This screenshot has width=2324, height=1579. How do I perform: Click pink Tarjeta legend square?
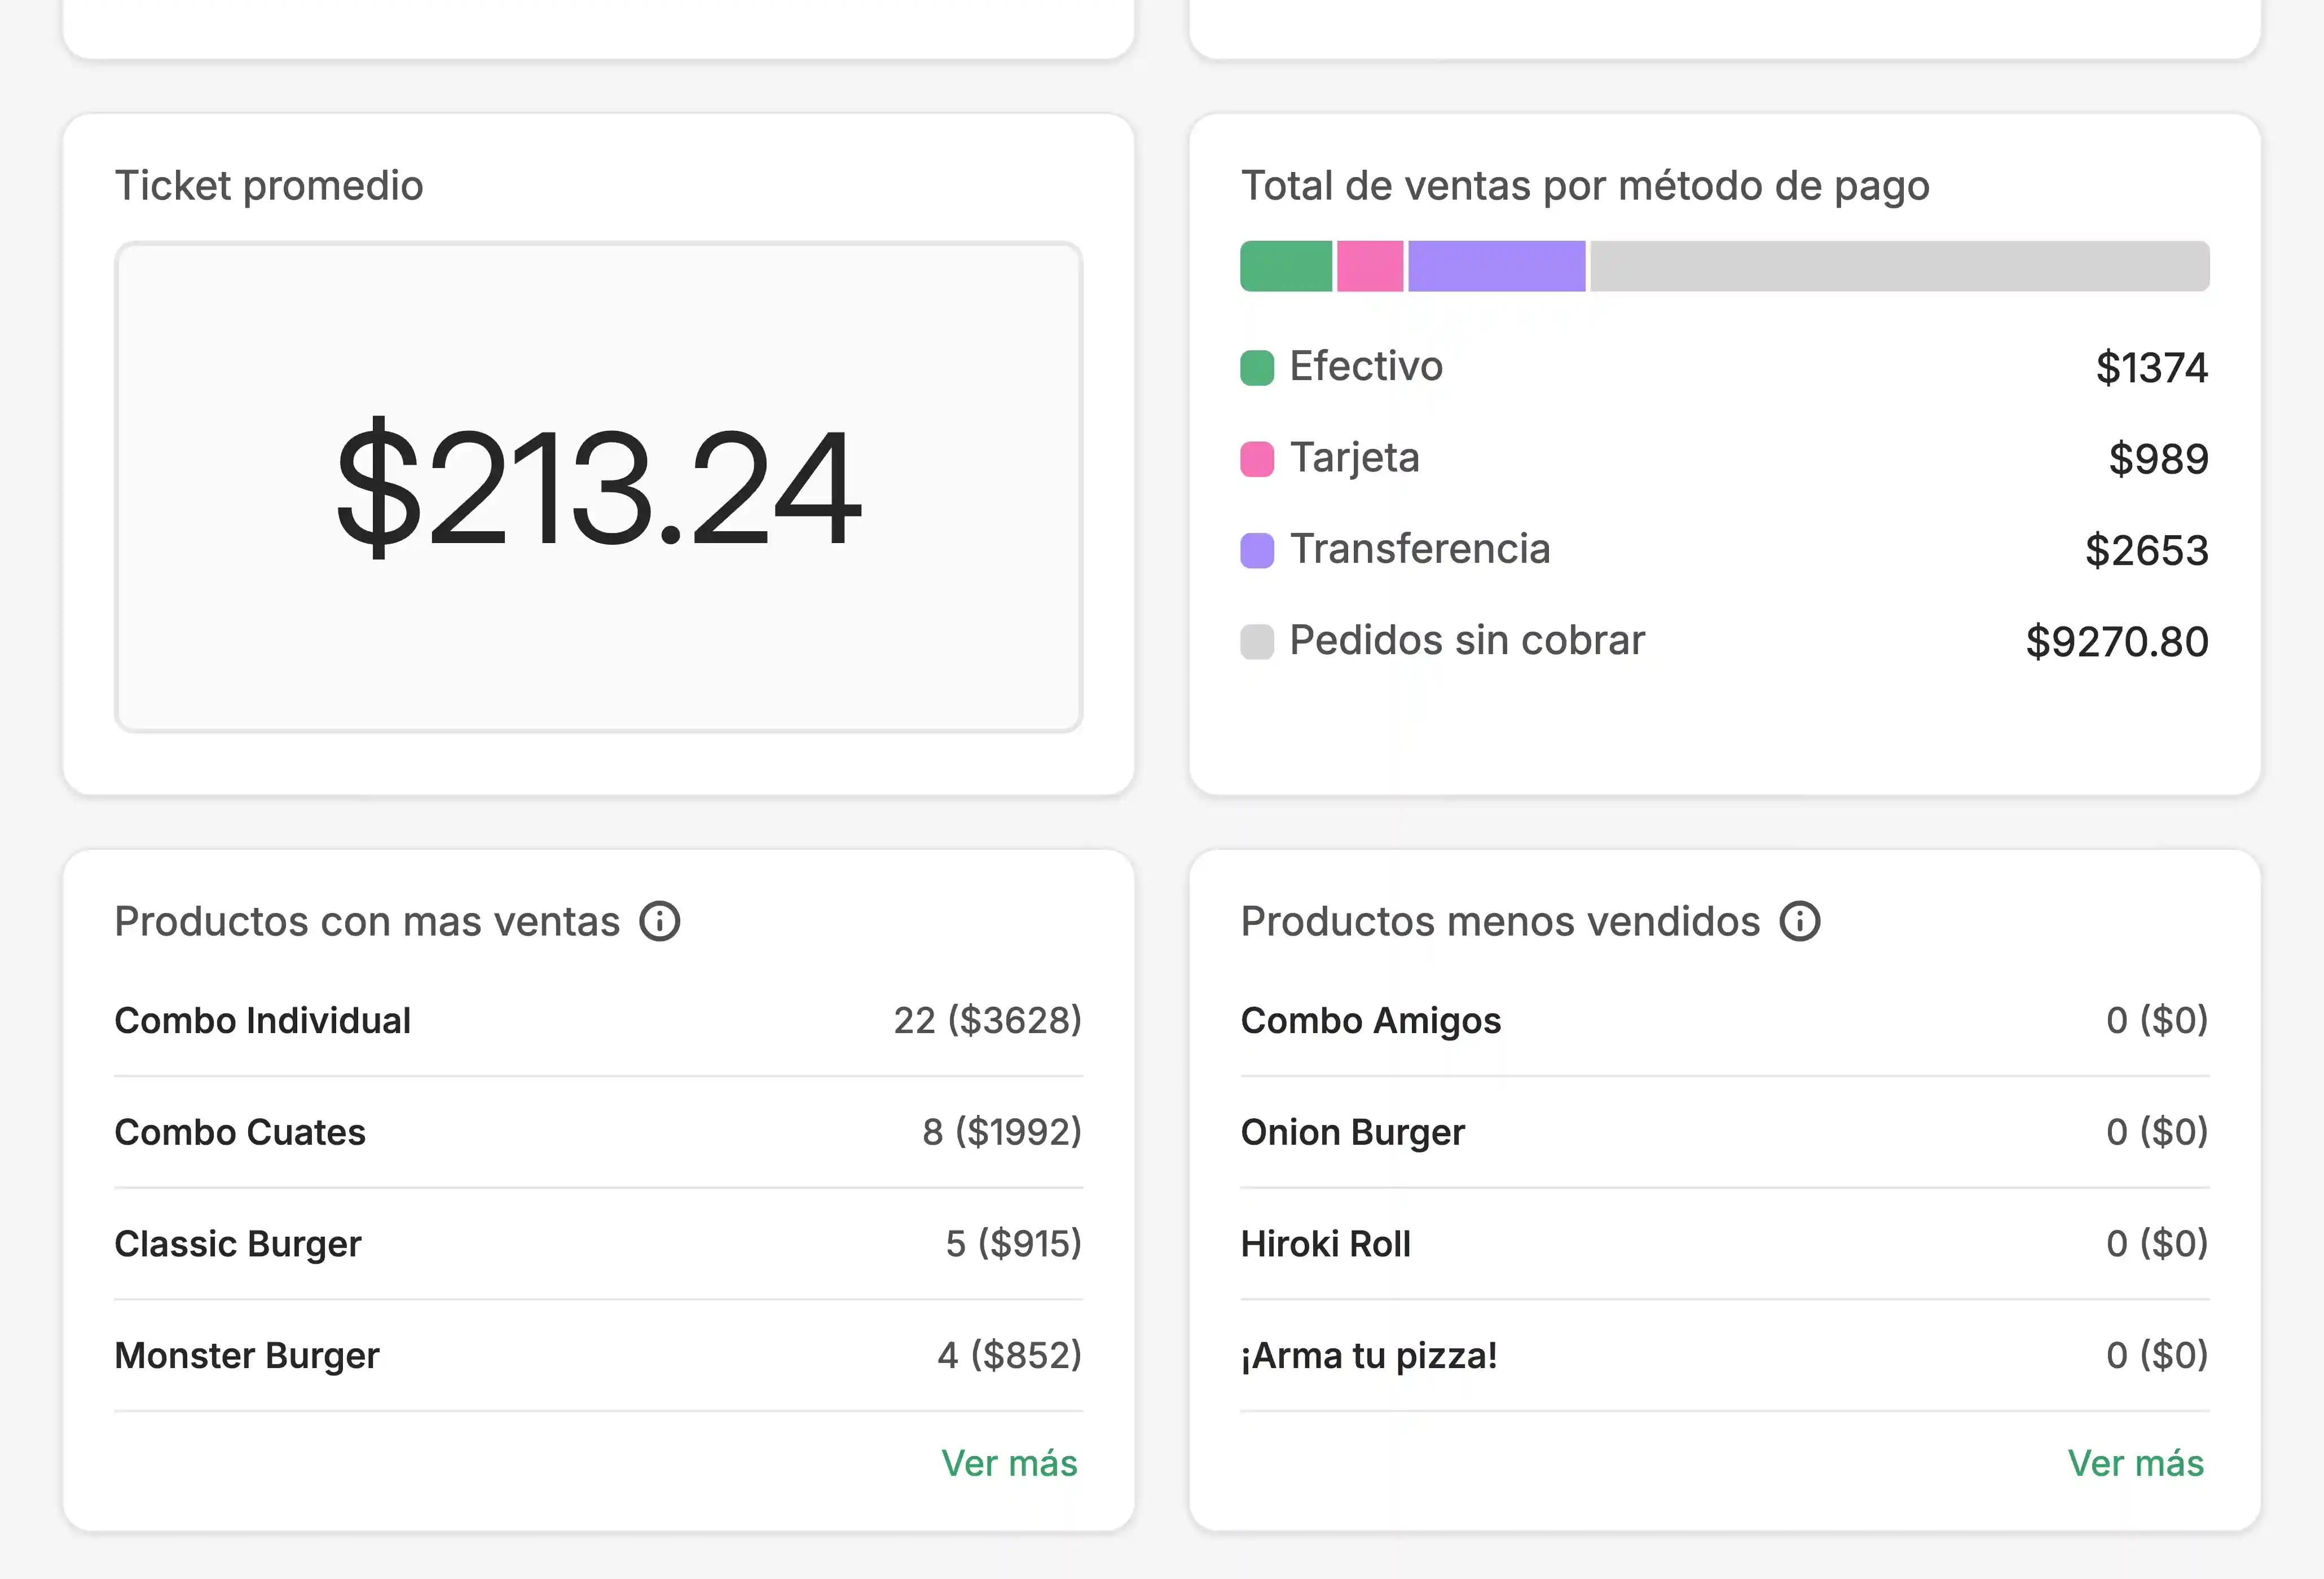(1257, 459)
